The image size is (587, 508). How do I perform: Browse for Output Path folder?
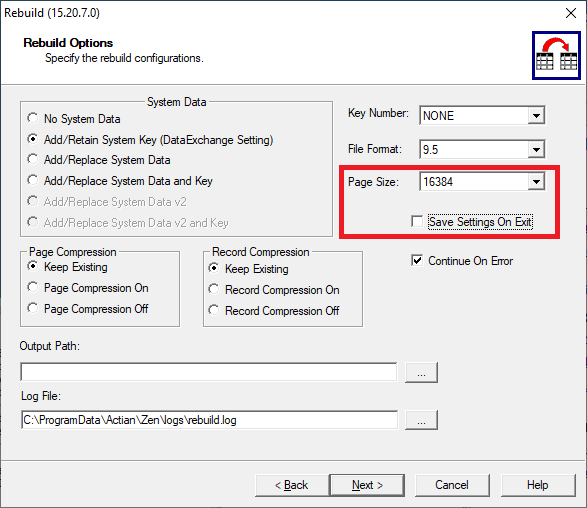click(421, 372)
